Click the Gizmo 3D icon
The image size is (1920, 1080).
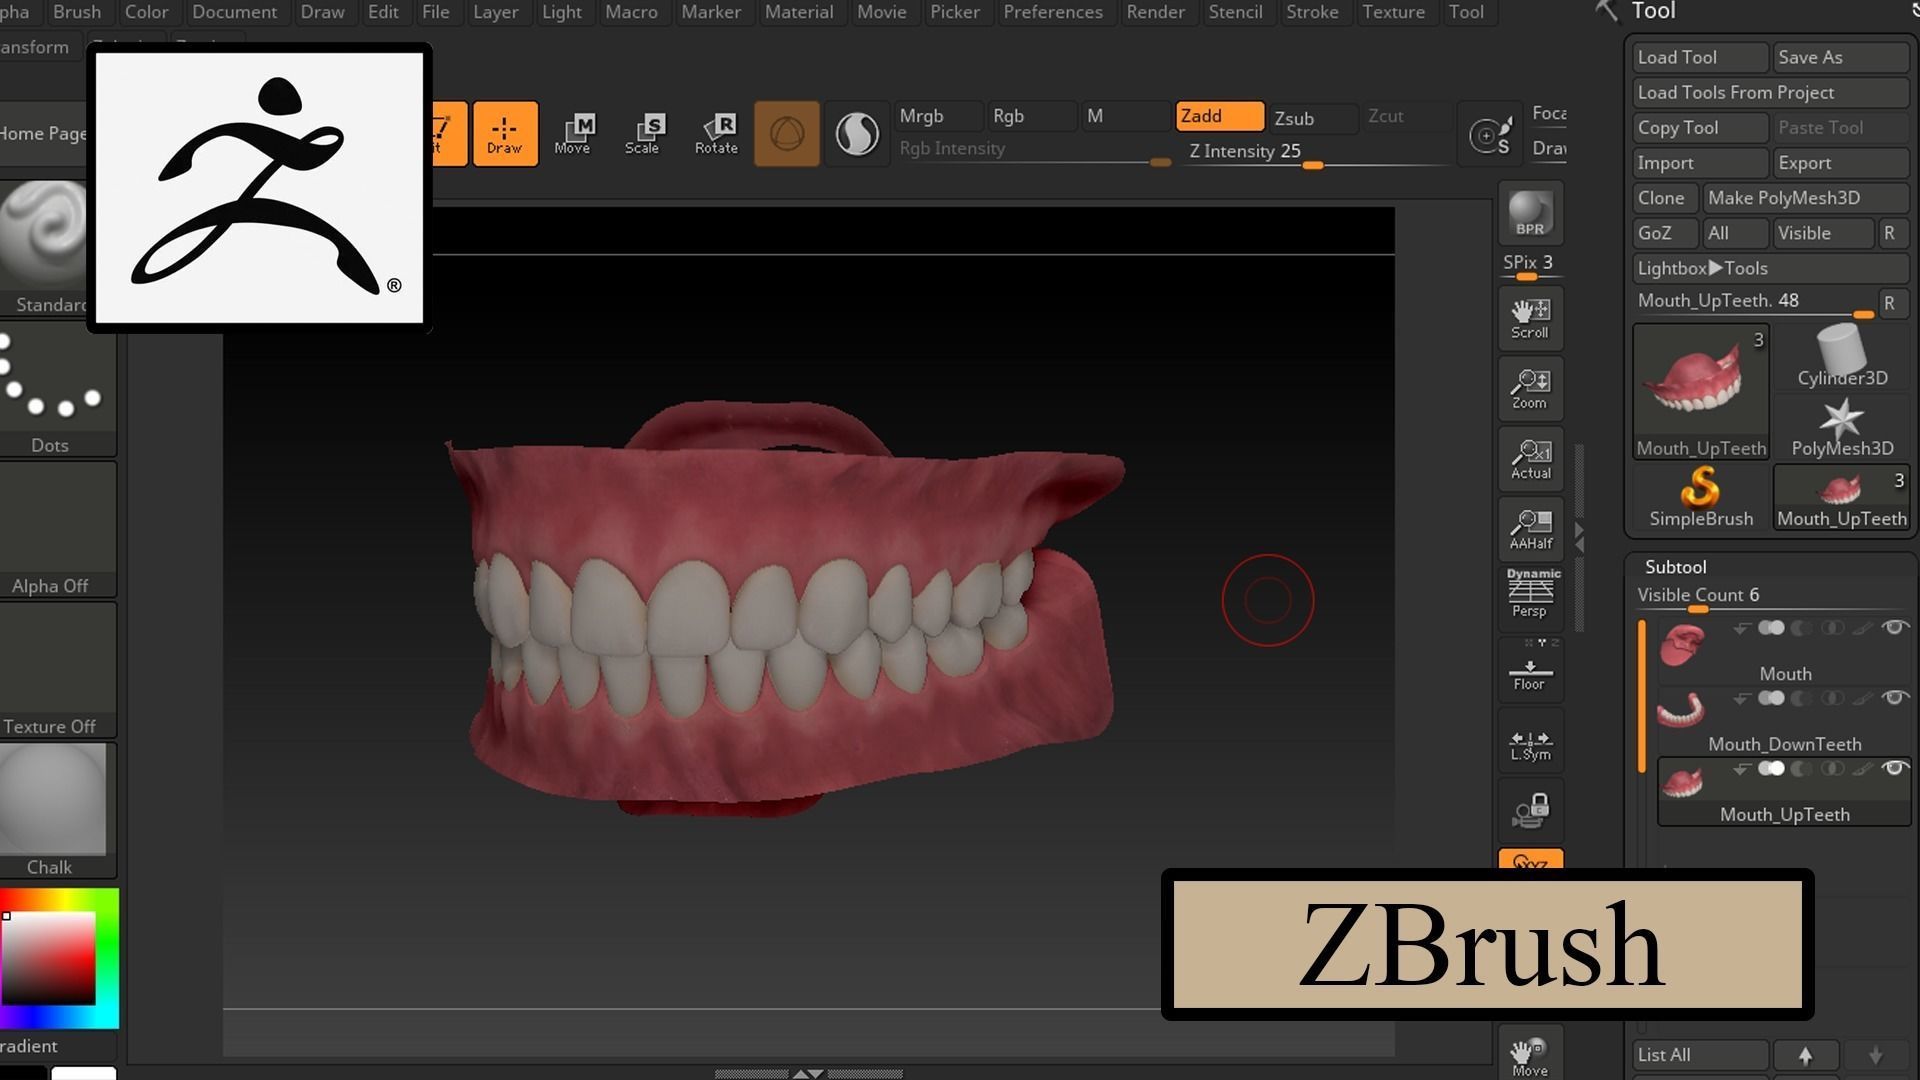point(786,133)
